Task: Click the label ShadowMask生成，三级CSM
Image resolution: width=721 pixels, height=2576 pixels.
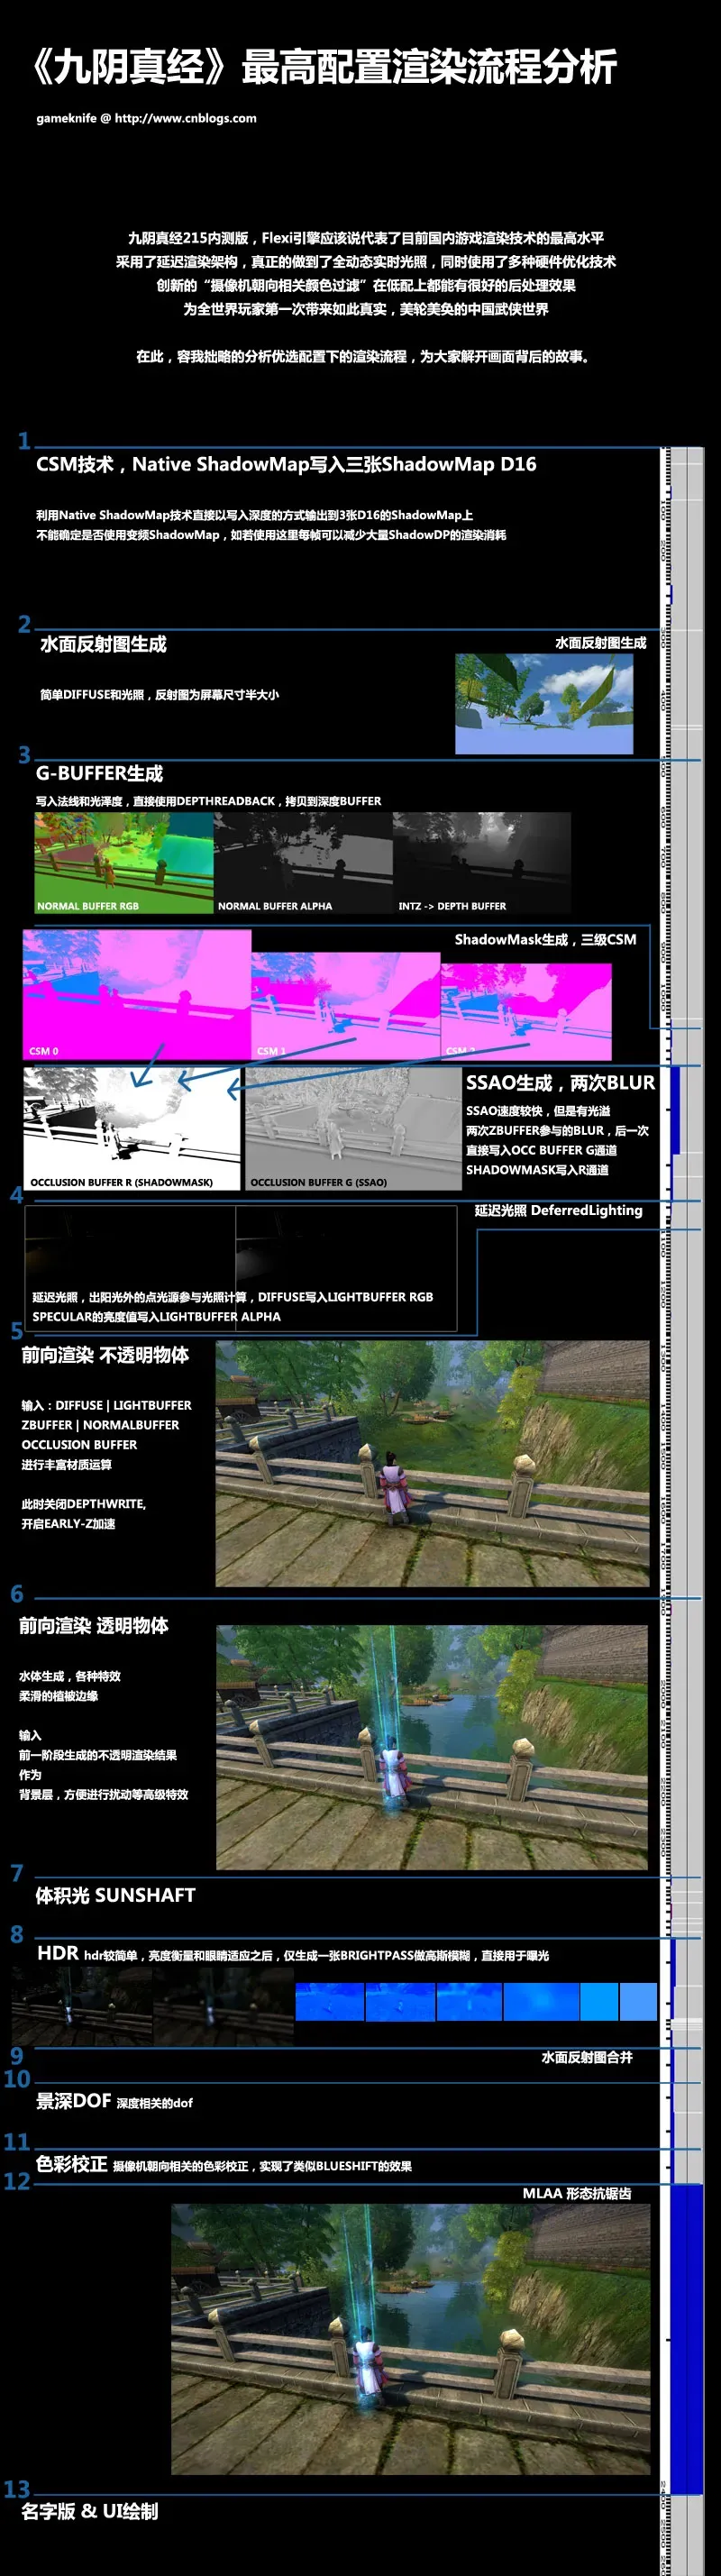Action: click(545, 939)
